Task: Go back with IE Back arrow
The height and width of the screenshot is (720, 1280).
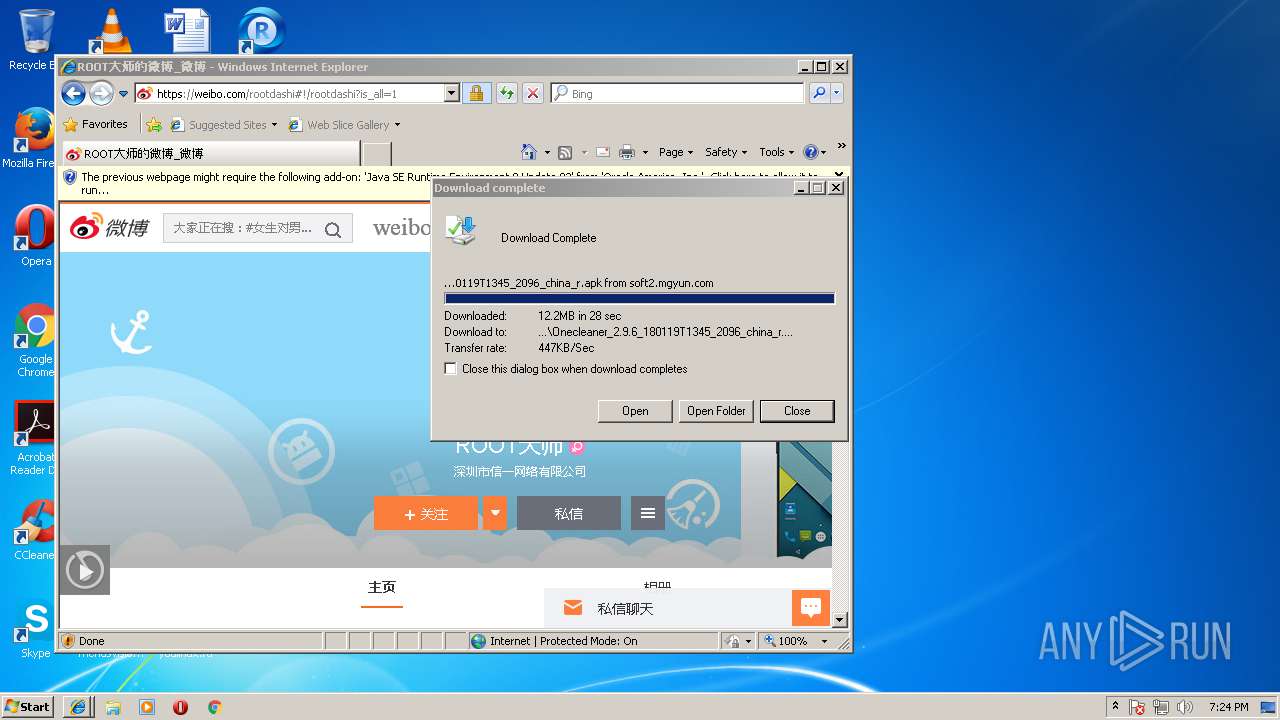Action: pos(73,93)
